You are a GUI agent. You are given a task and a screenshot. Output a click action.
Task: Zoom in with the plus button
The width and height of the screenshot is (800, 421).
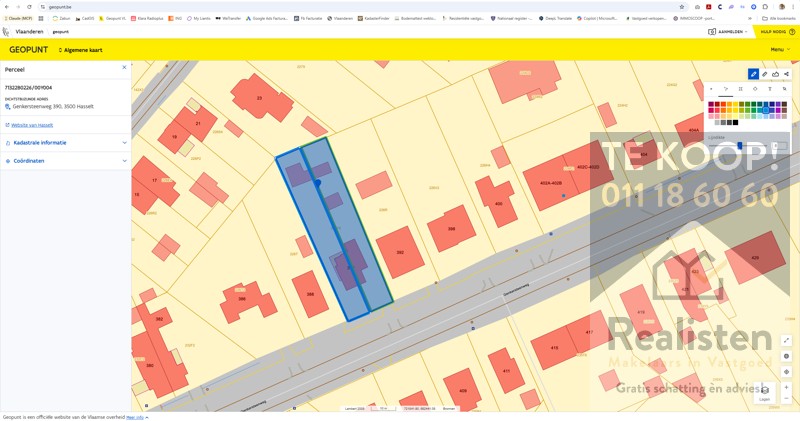(787, 387)
